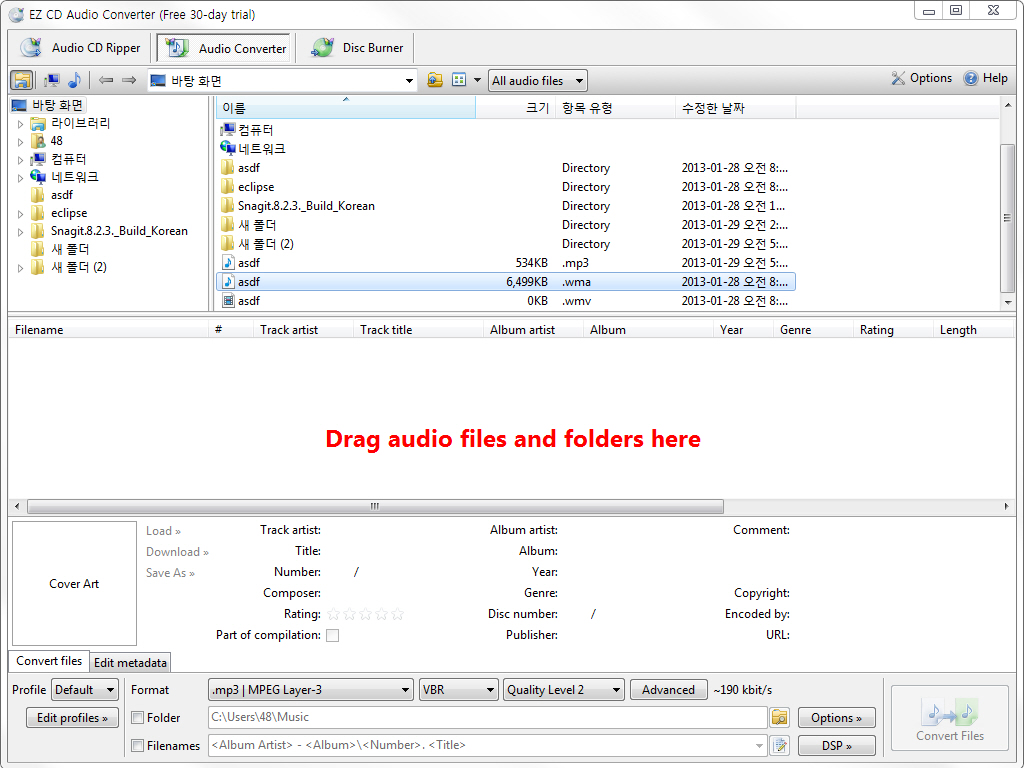
Task: Go forward with the right arrow
Action: [129, 80]
